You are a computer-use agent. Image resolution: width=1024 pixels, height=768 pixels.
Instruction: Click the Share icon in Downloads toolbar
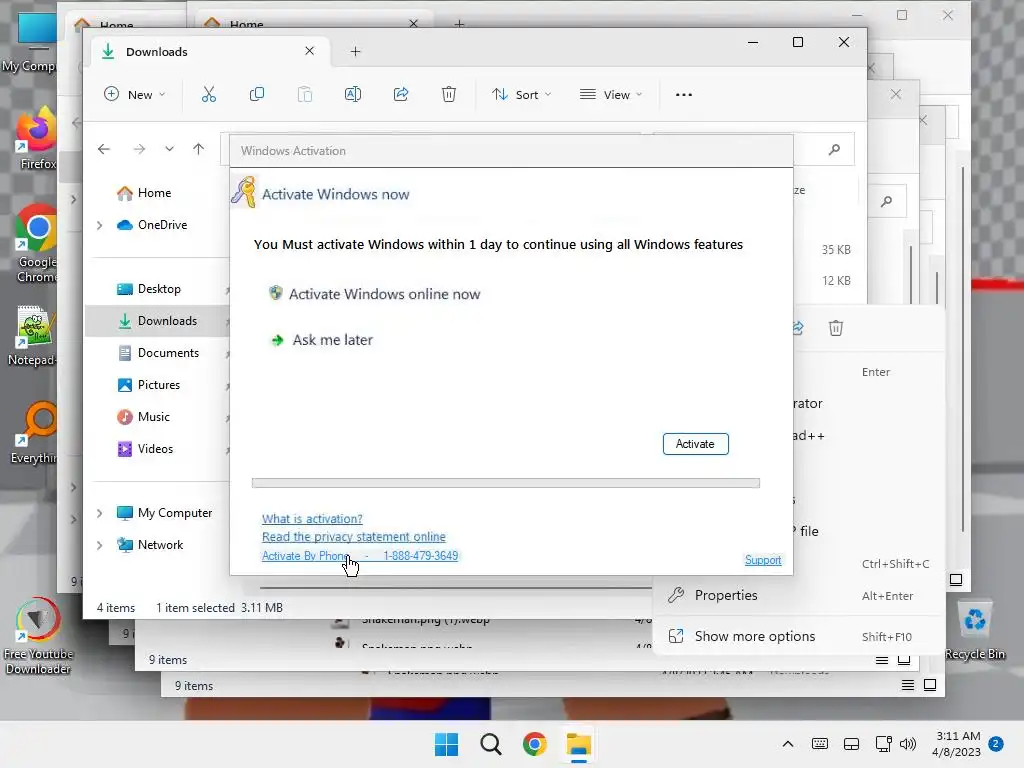401,95
